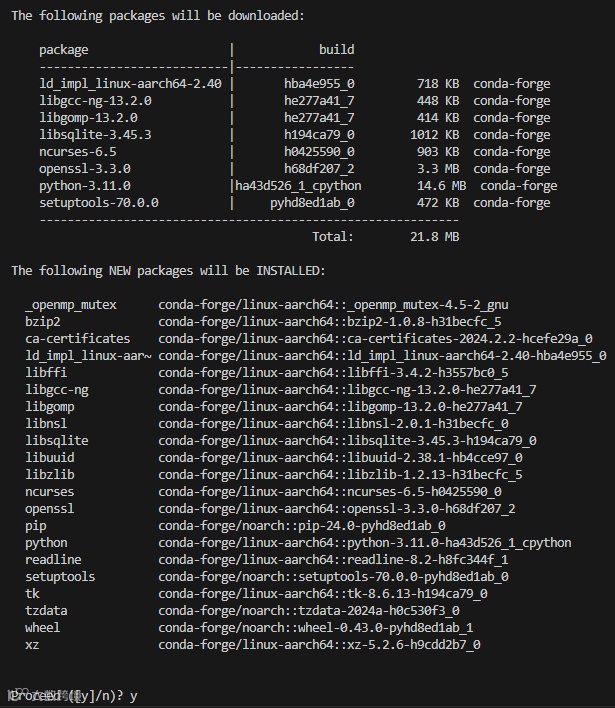Click the ca-certificates package name
This screenshot has width=615, height=708.
pos(77,339)
